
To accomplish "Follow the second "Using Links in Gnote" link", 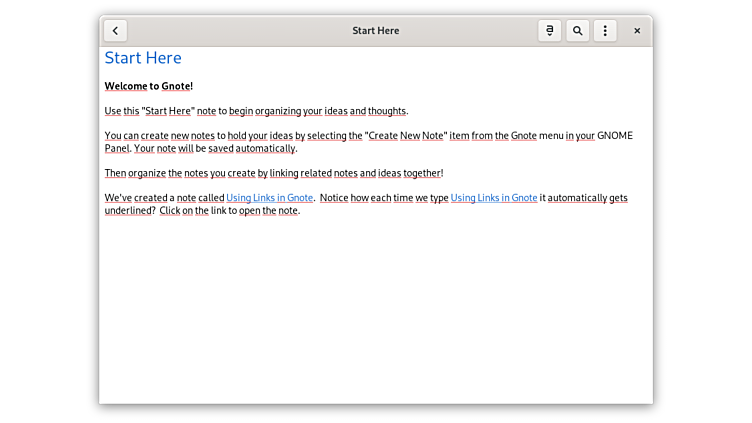I will (493, 198).
